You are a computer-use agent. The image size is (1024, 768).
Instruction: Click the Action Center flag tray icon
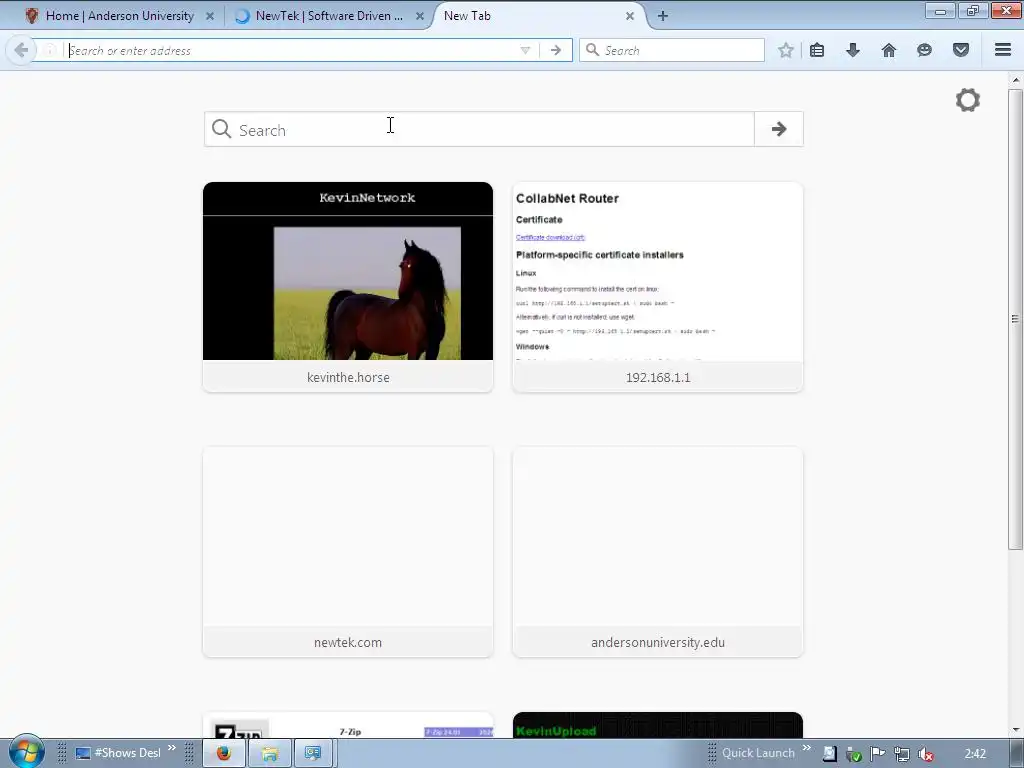pos(878,754)
